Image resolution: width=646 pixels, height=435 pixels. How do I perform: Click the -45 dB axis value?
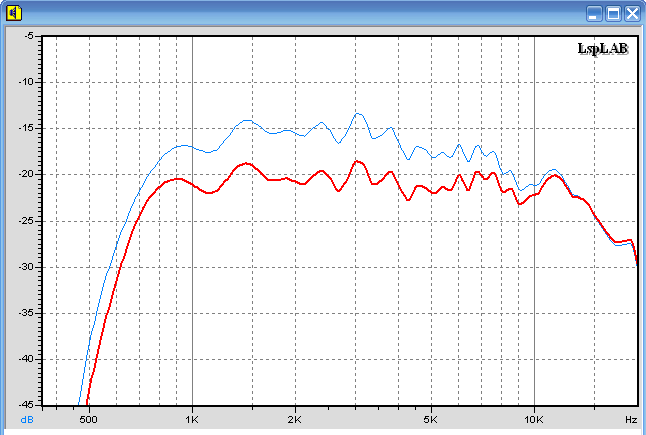tap(26, 405)
